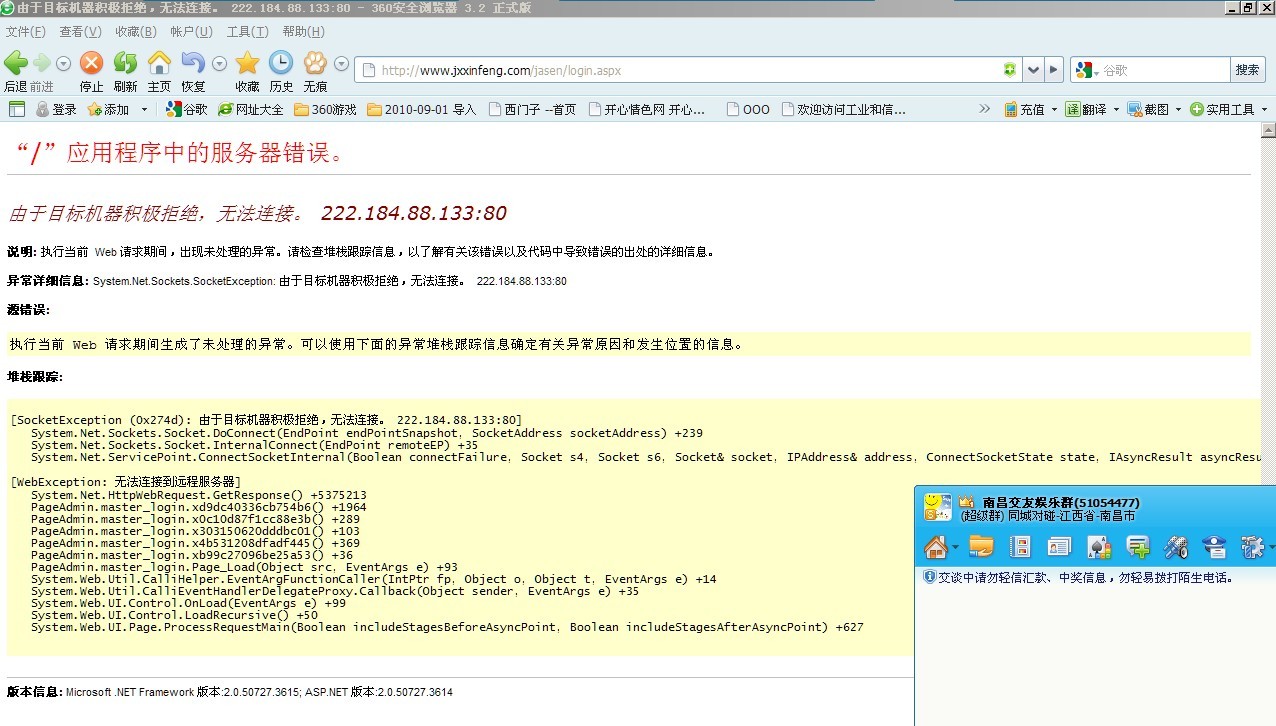The width and height of the screenshot is (1276, 726).
Task: Open History (历史) clock icon
Action: coord(281,64)
